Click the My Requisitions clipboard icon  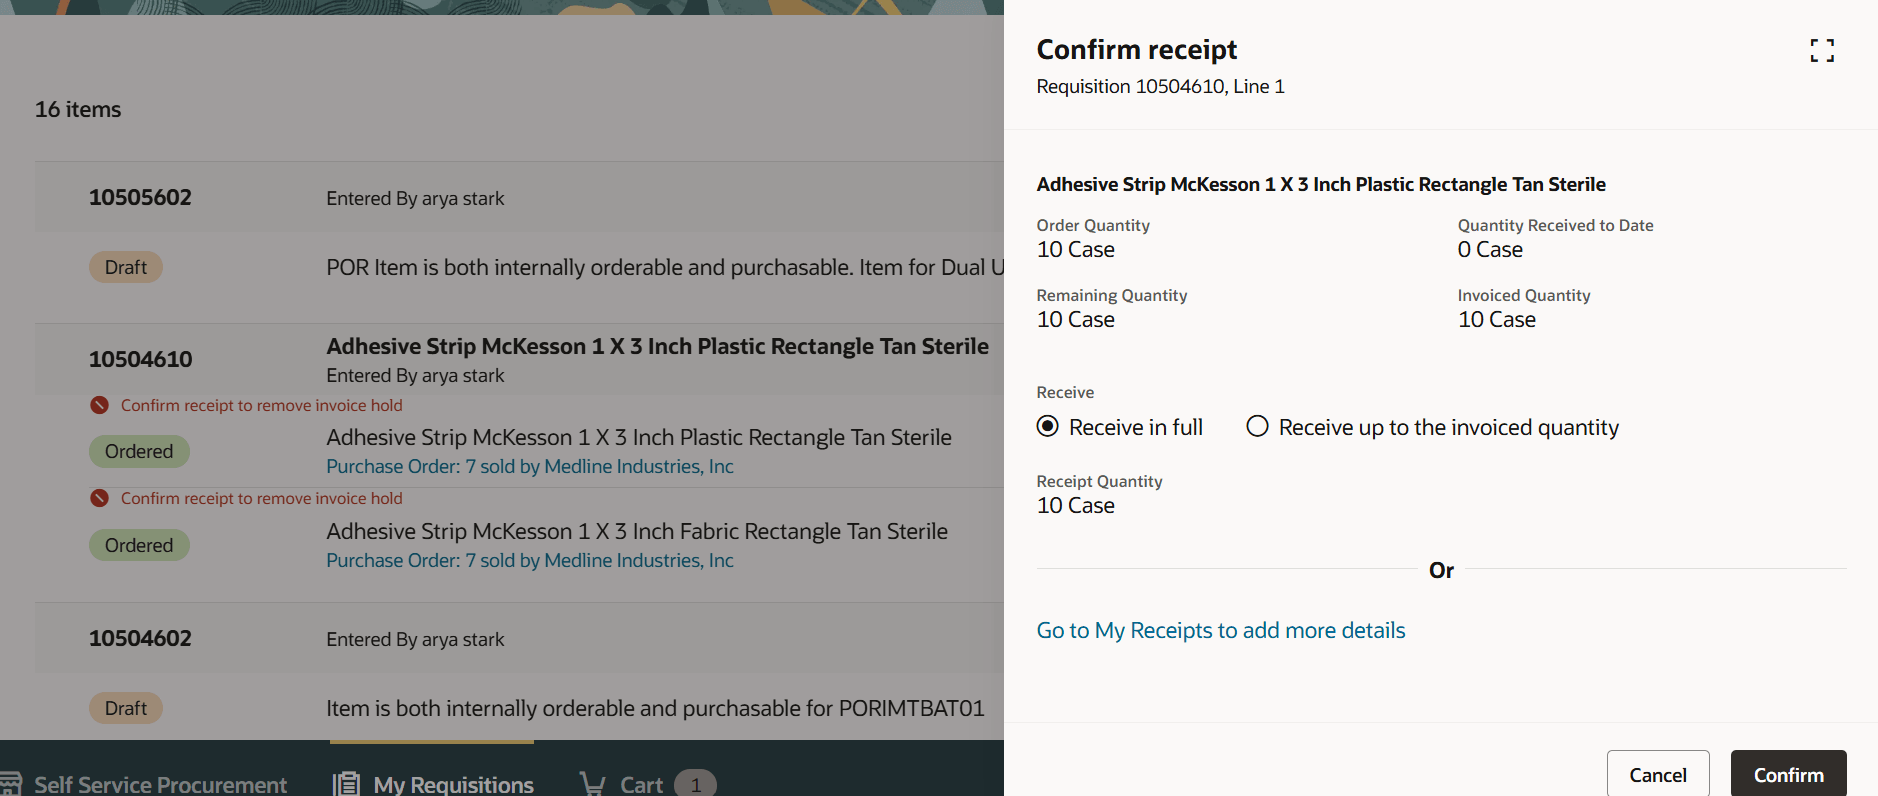click(x=346, y=784)
